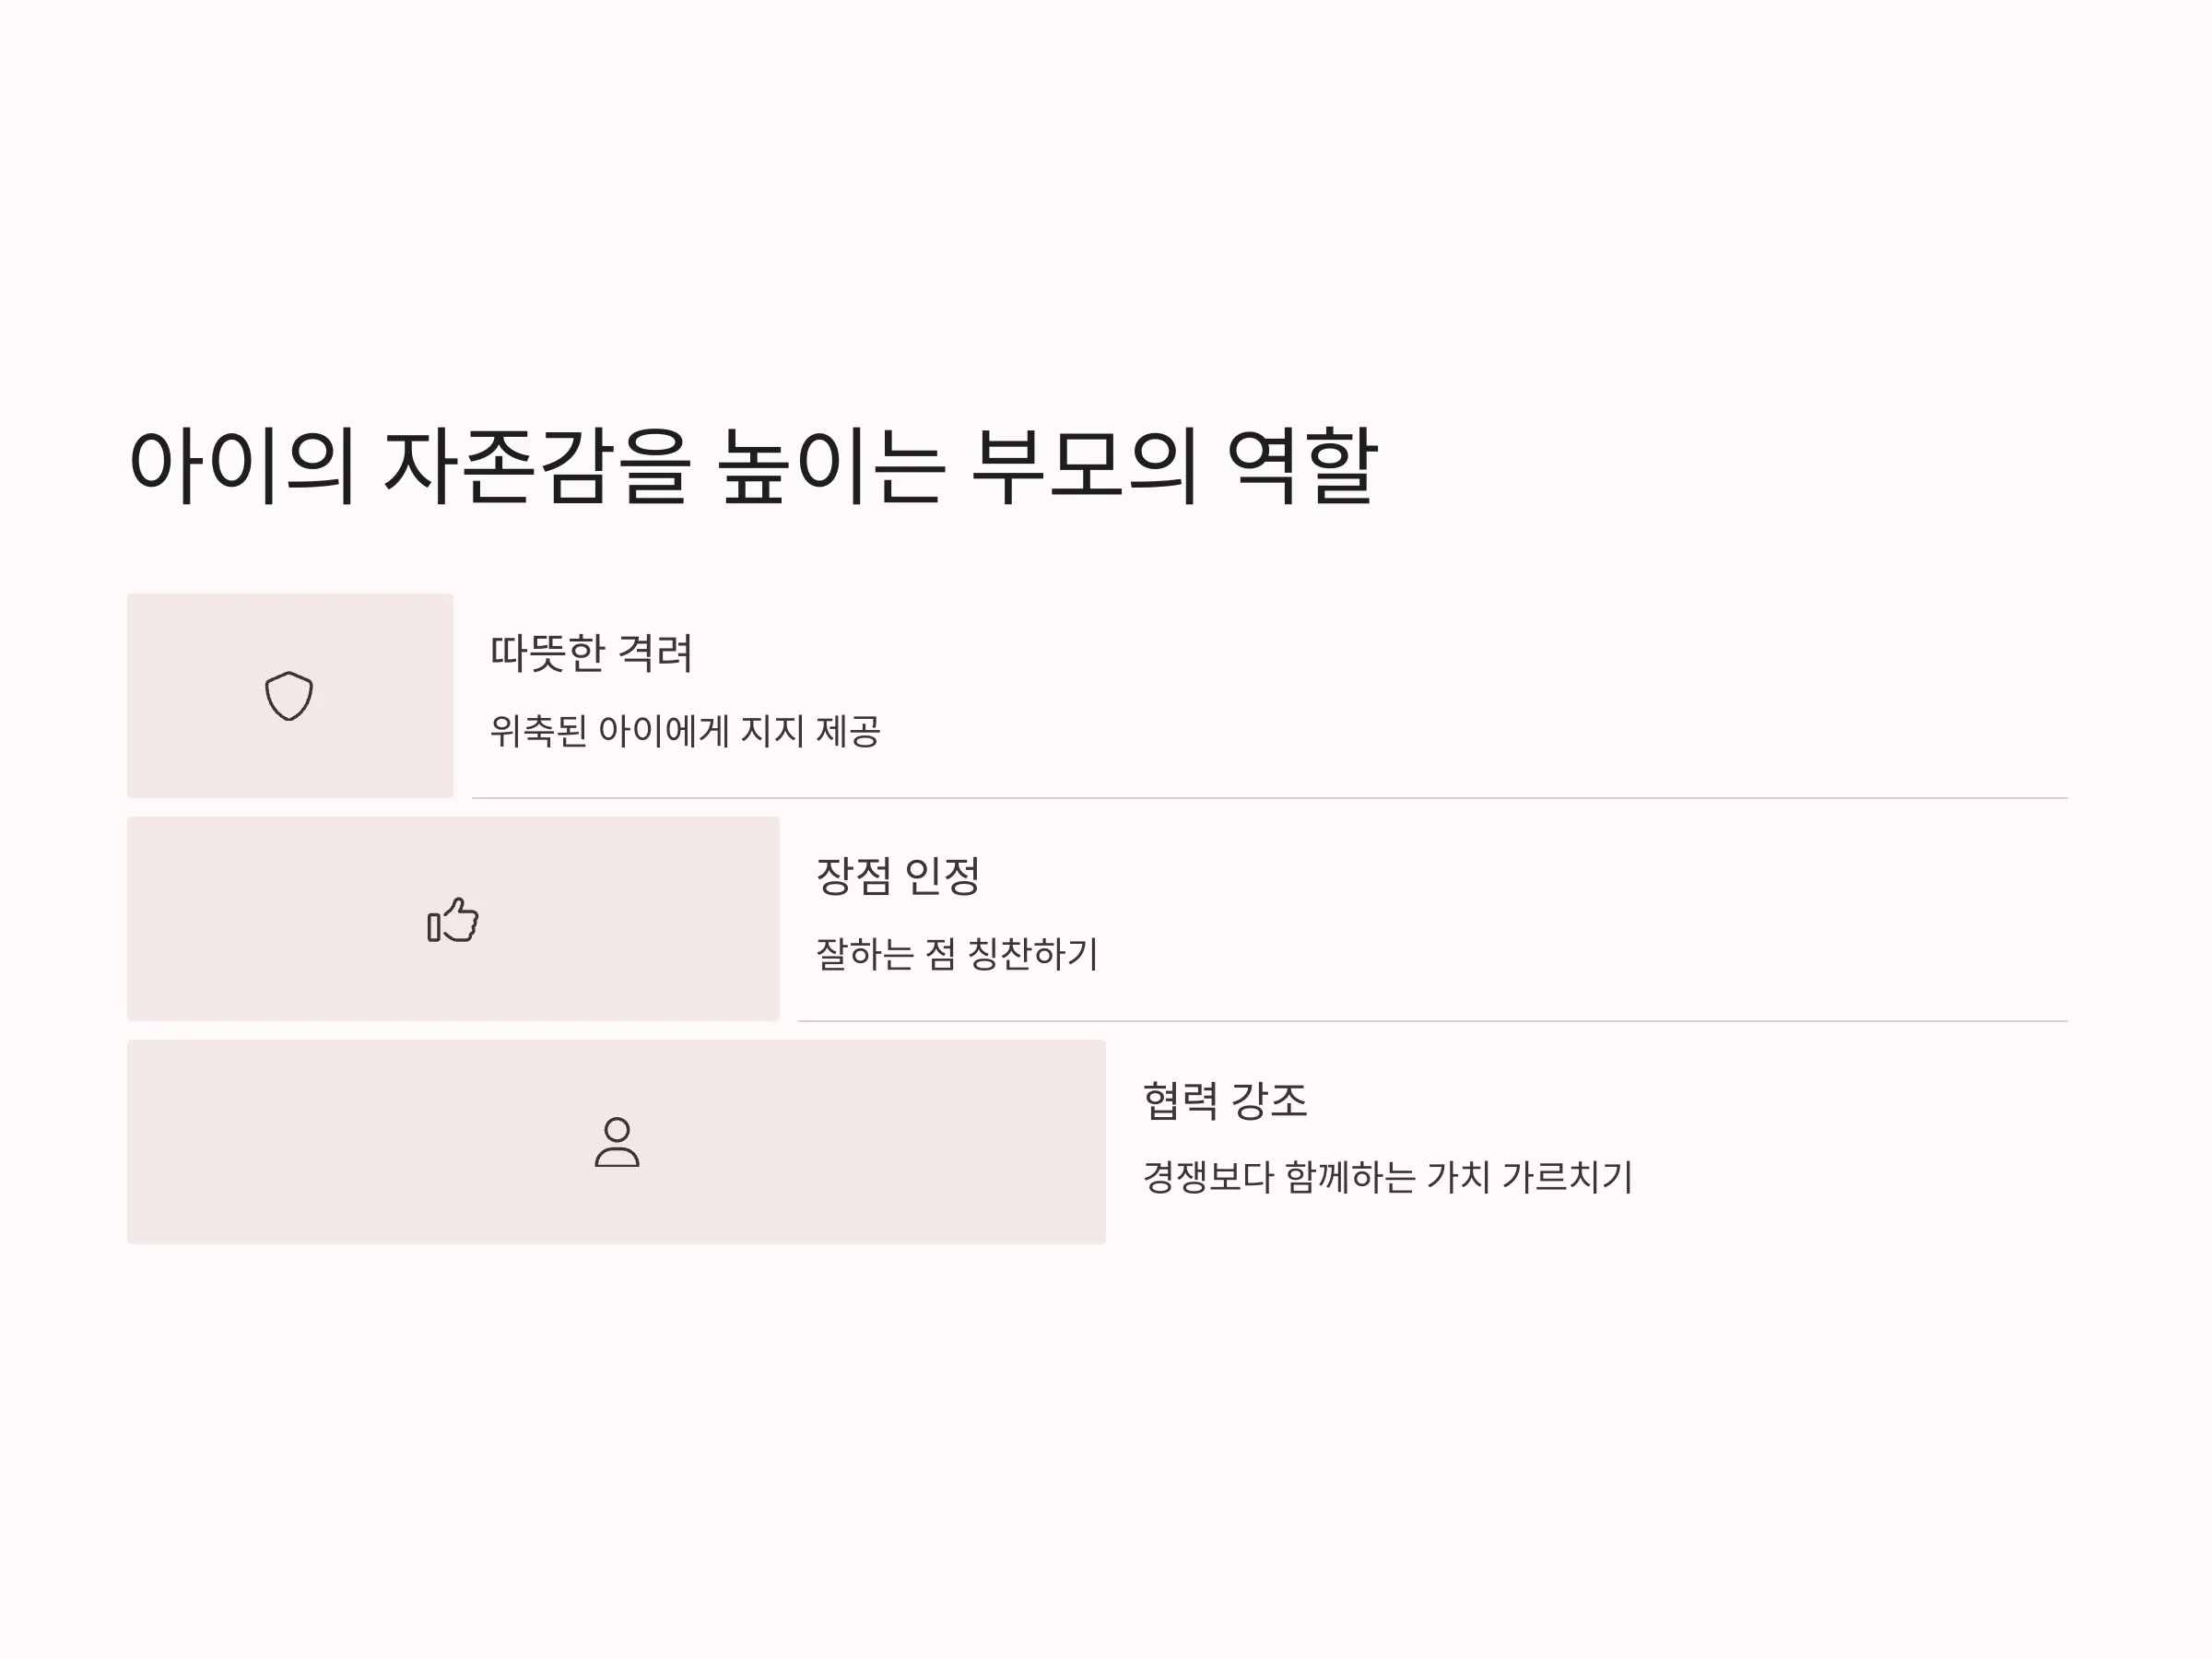Select the heading 따뜻한 격려
This screenshot has width=2212, height=1659.
[x=591, y=653]
